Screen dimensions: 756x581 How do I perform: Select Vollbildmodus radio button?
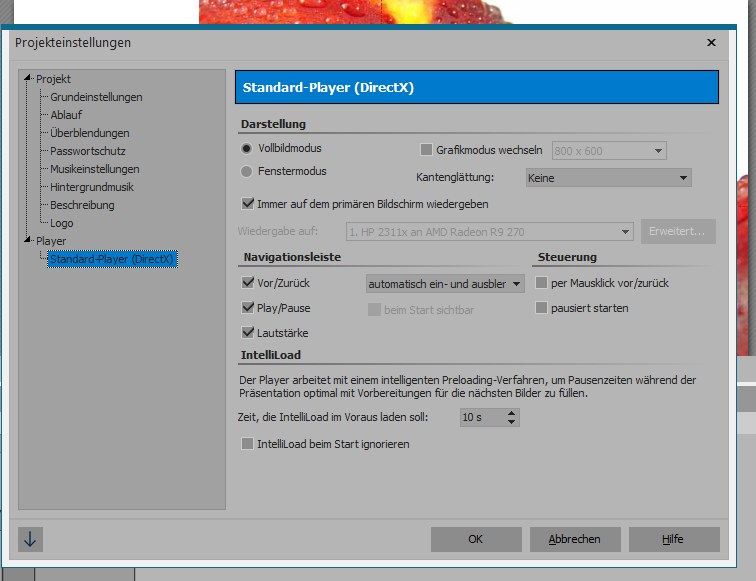coord(247,148)
